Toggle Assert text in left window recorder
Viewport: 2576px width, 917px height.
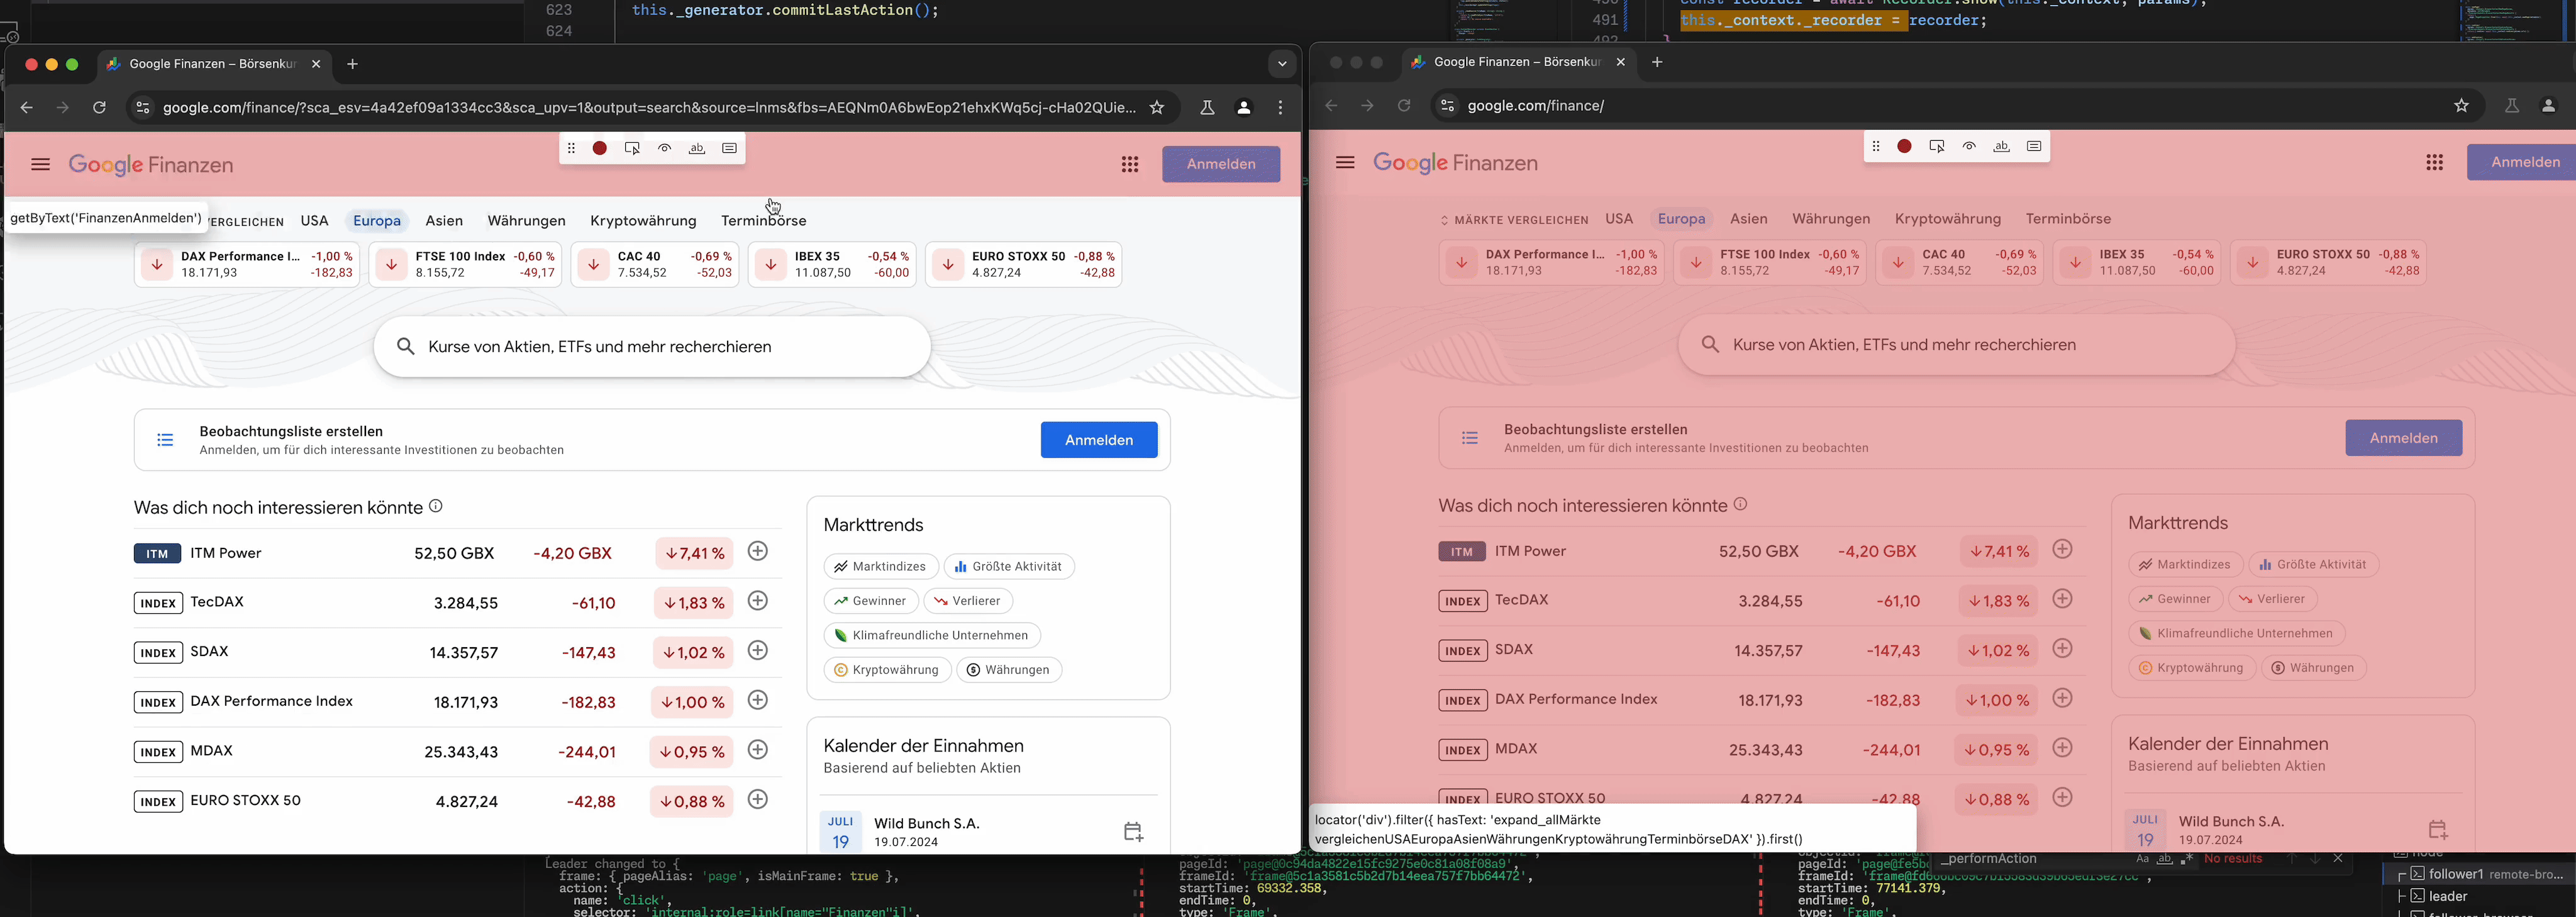point(697,148)
